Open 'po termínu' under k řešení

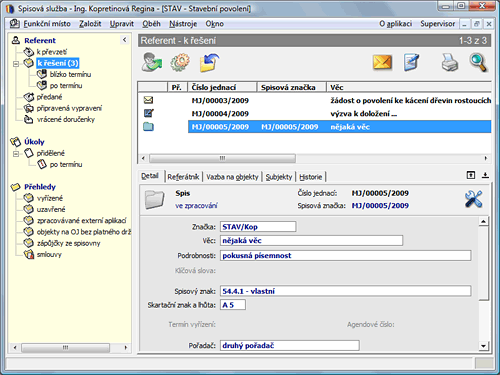pos(66,86)
